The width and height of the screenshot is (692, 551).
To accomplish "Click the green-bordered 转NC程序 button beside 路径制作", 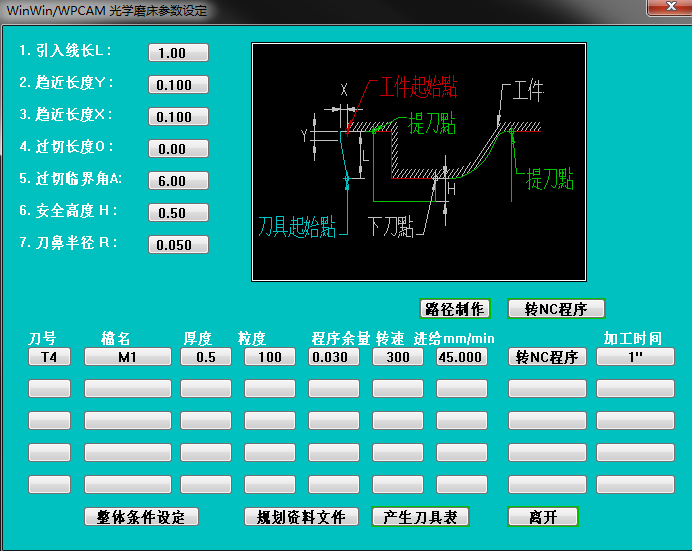I will coord(556,309).
